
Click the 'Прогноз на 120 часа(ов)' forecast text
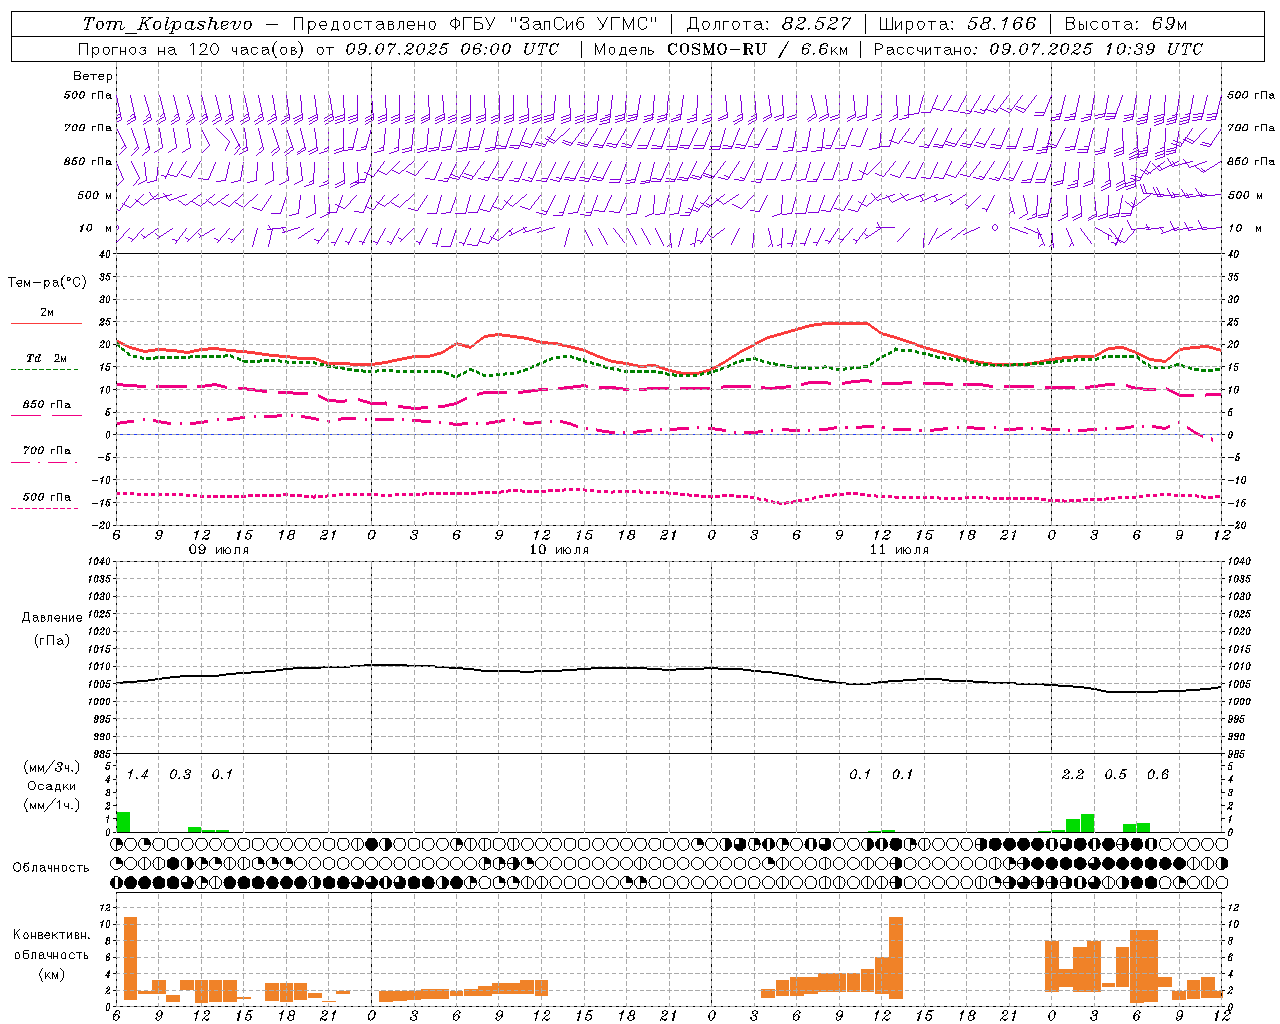pos(192,49)
